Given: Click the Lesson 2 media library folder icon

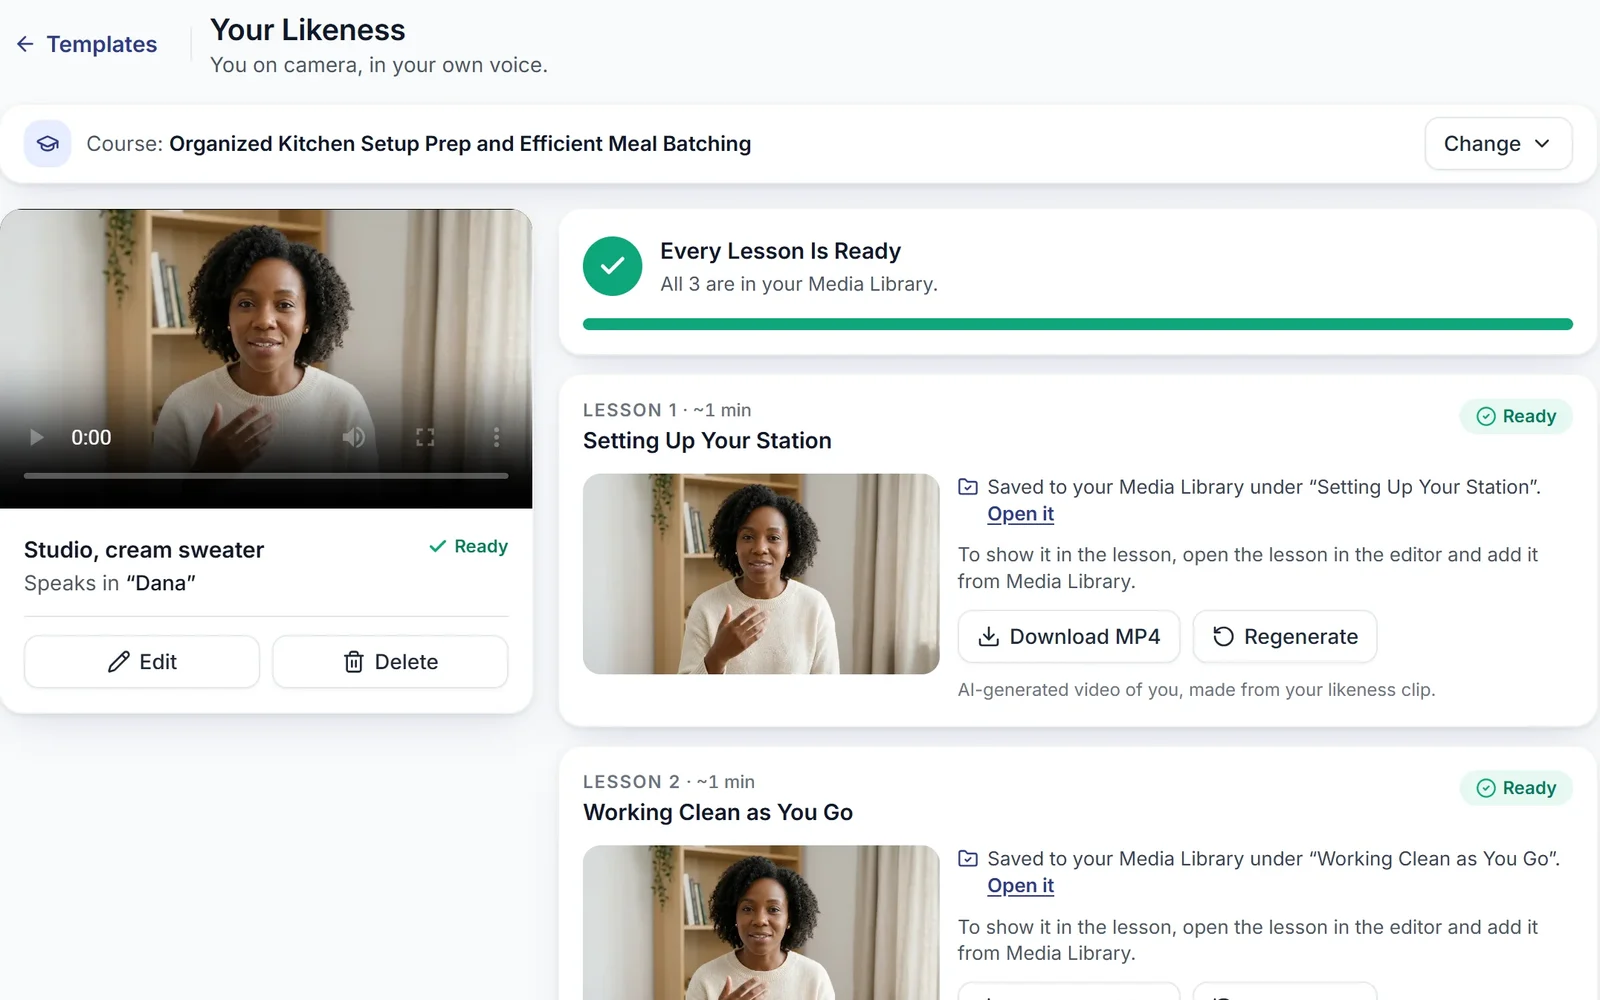Looking at the screenshot, I should click(x=968, y=859).
